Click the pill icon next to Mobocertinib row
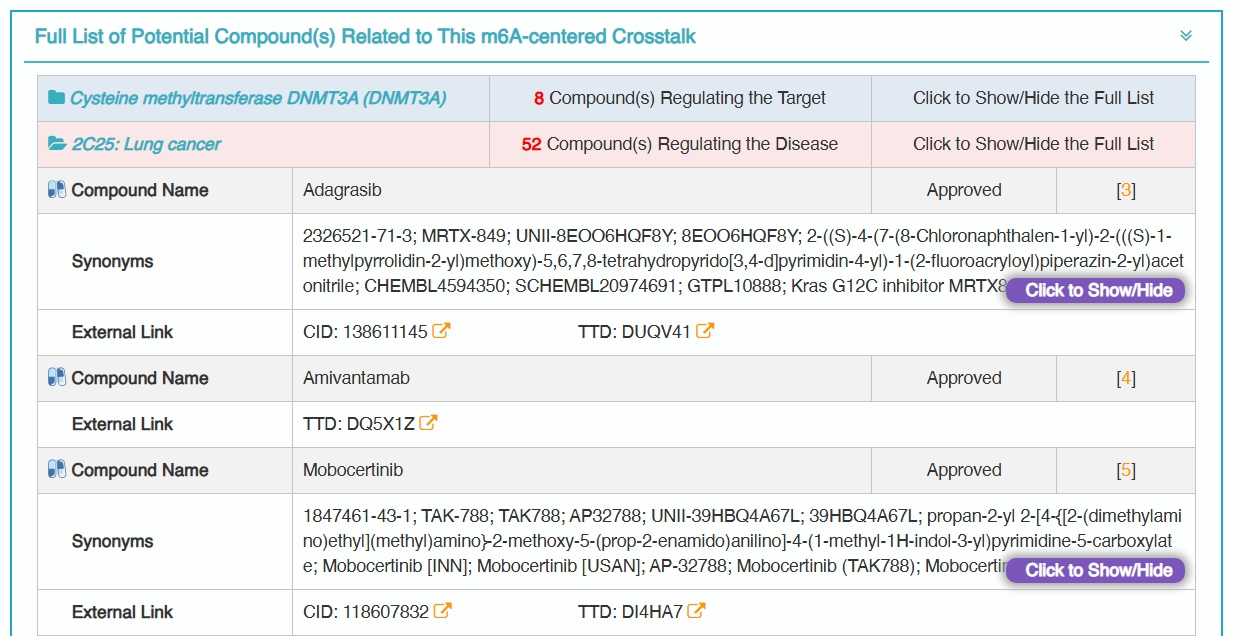 click(57, 470)
